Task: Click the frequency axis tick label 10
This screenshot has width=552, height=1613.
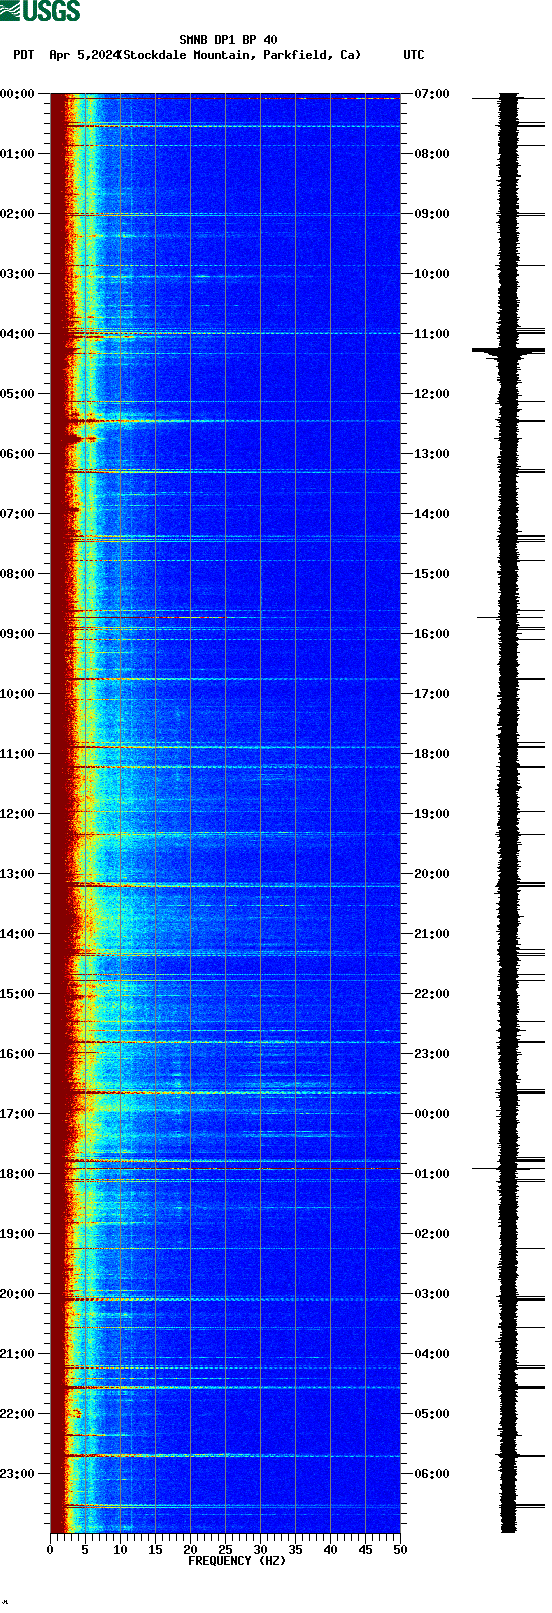Action: 120,1550
